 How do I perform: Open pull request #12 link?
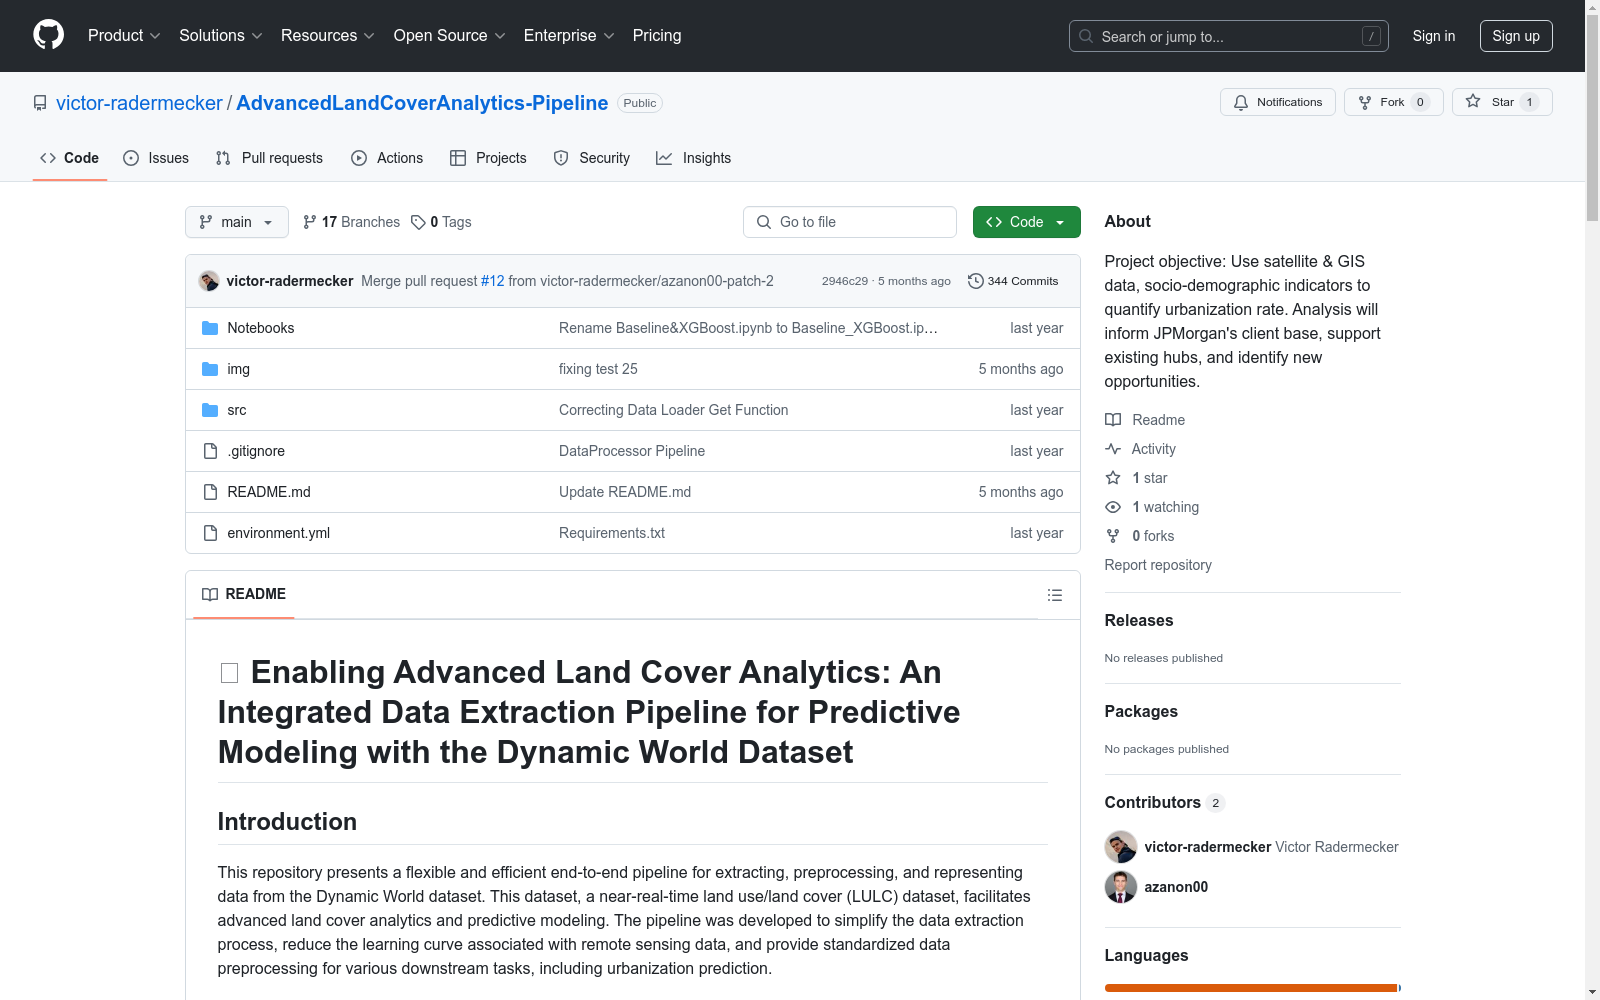[492, 281]
